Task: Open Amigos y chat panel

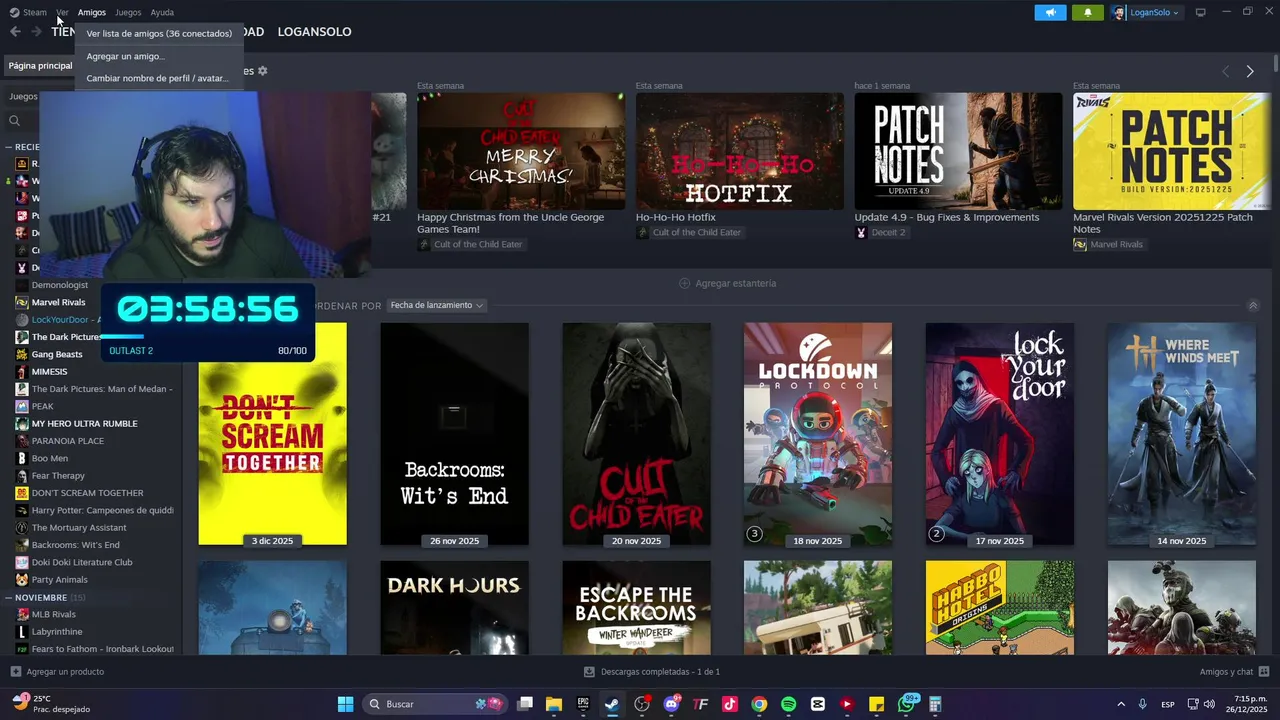Action: (x=1234, y=672)
